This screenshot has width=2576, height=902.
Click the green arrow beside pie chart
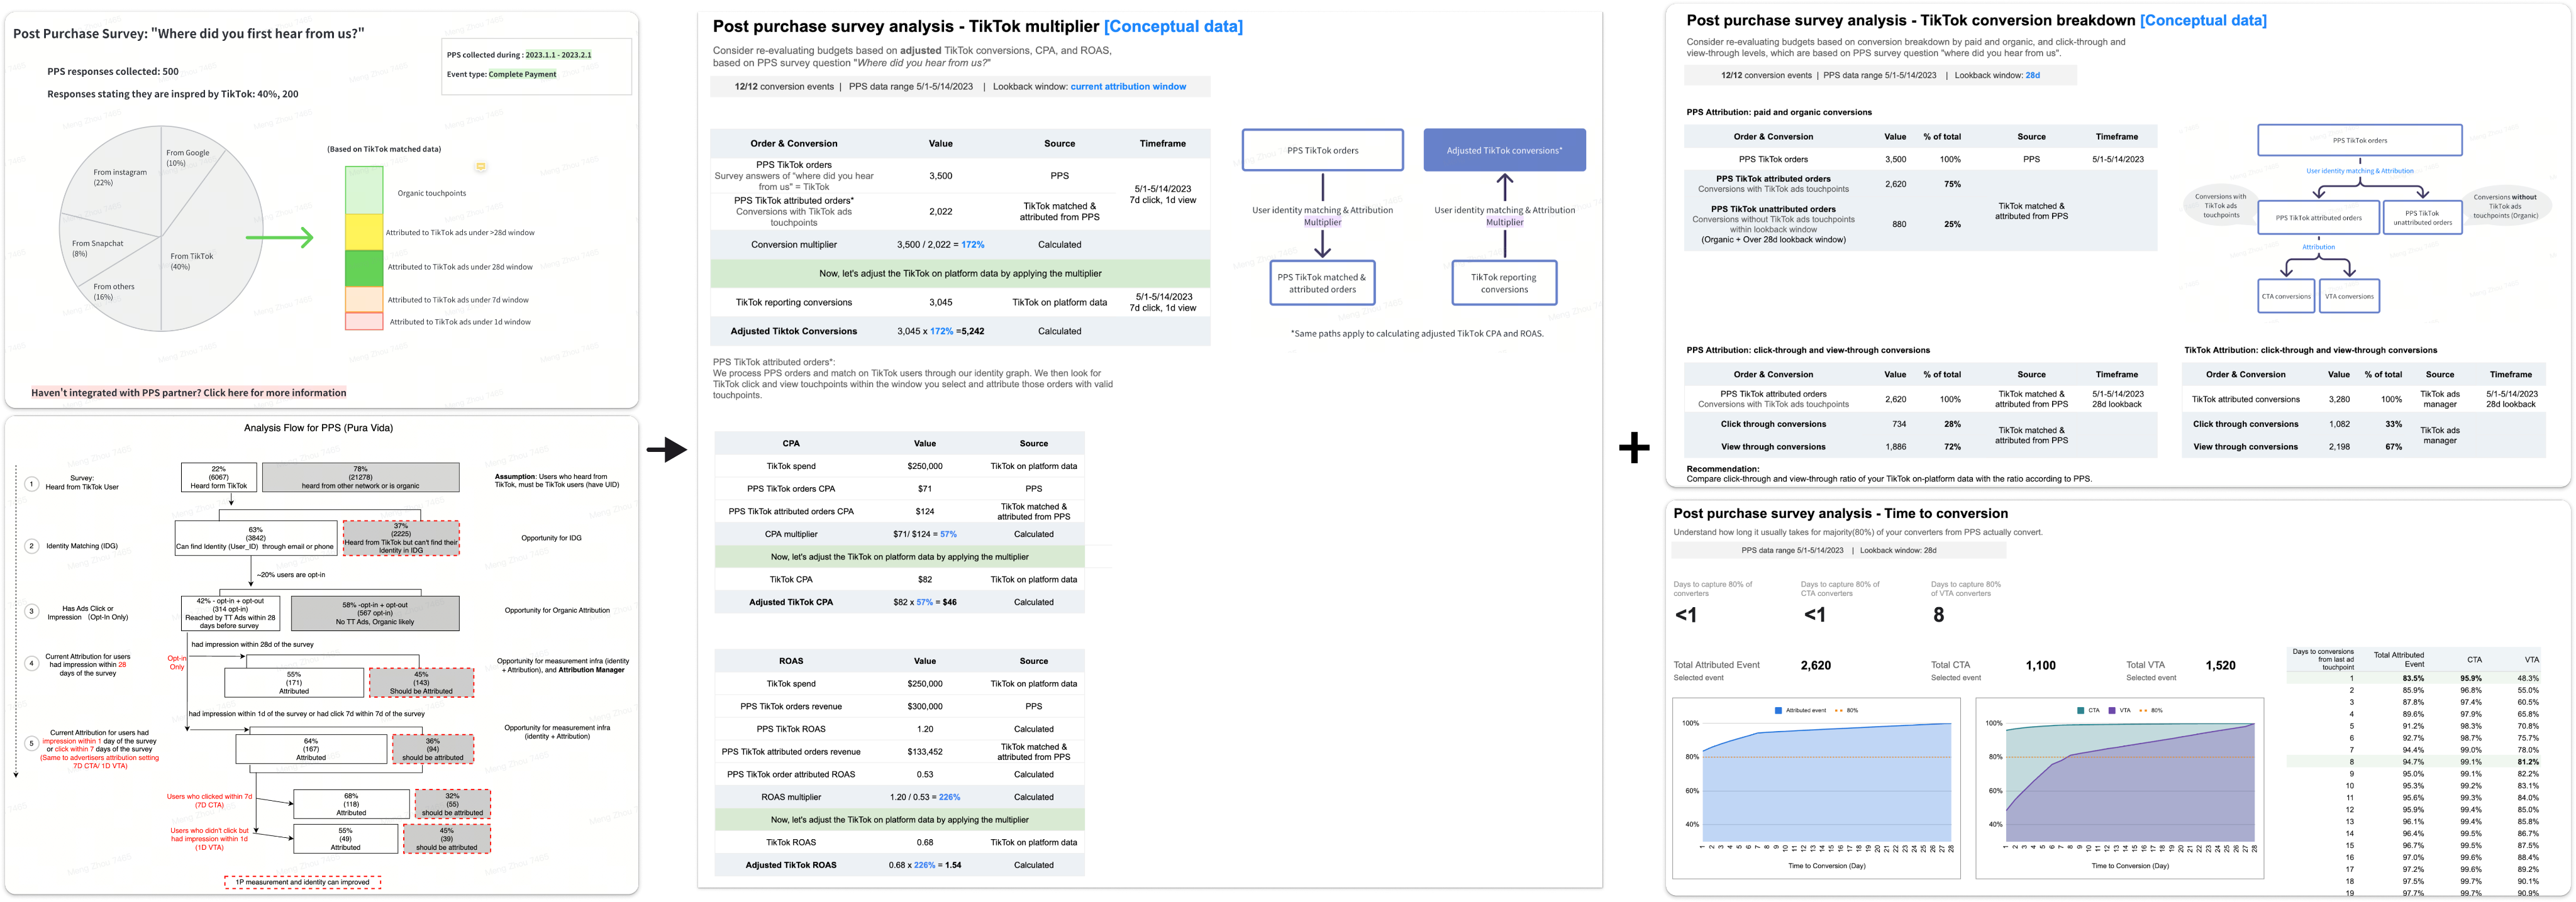280,237
